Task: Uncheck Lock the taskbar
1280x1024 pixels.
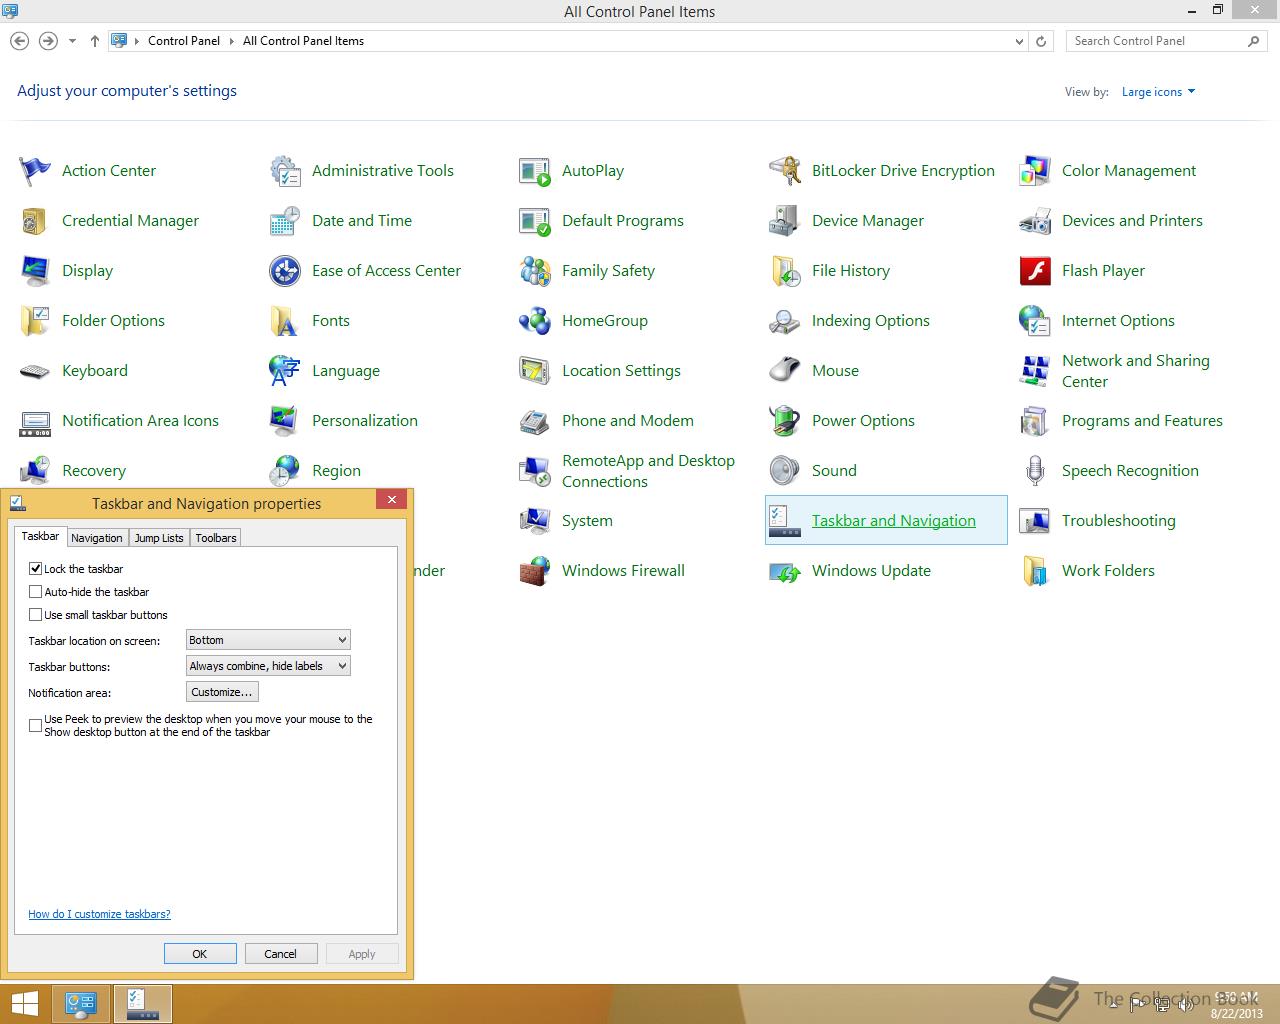Action: pos(36,568)
